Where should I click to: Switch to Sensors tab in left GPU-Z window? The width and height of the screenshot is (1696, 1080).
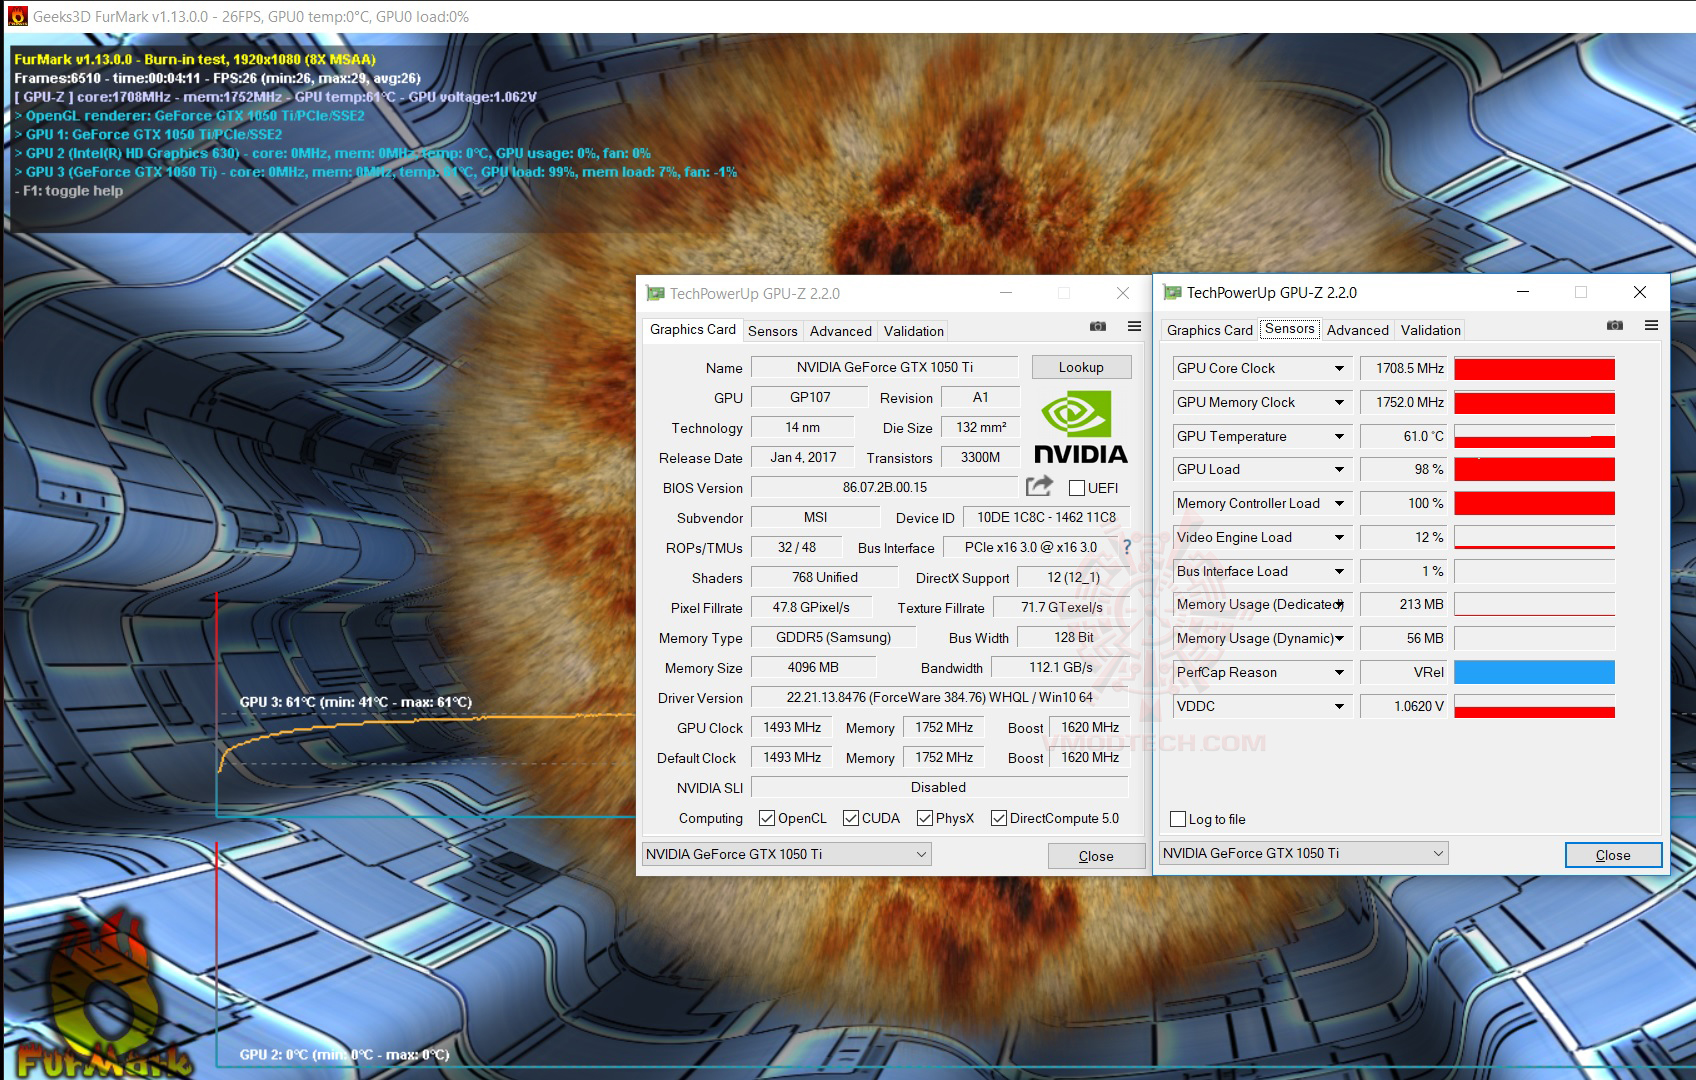point(773,331)
